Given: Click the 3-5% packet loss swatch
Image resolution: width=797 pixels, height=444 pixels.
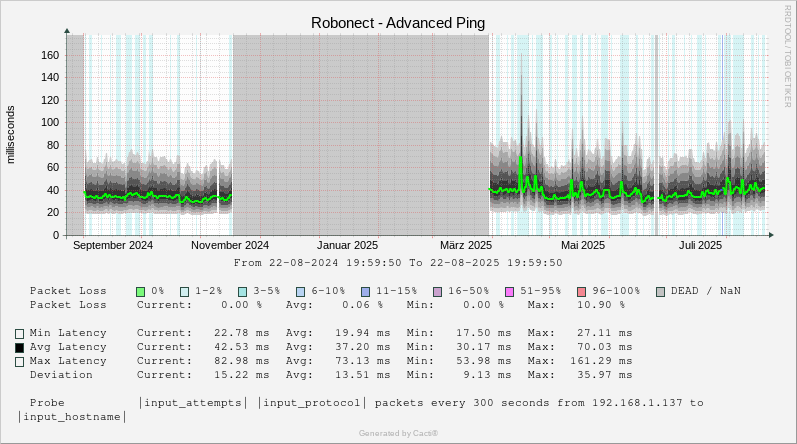Looking at the screenshot, I should 242,292.
